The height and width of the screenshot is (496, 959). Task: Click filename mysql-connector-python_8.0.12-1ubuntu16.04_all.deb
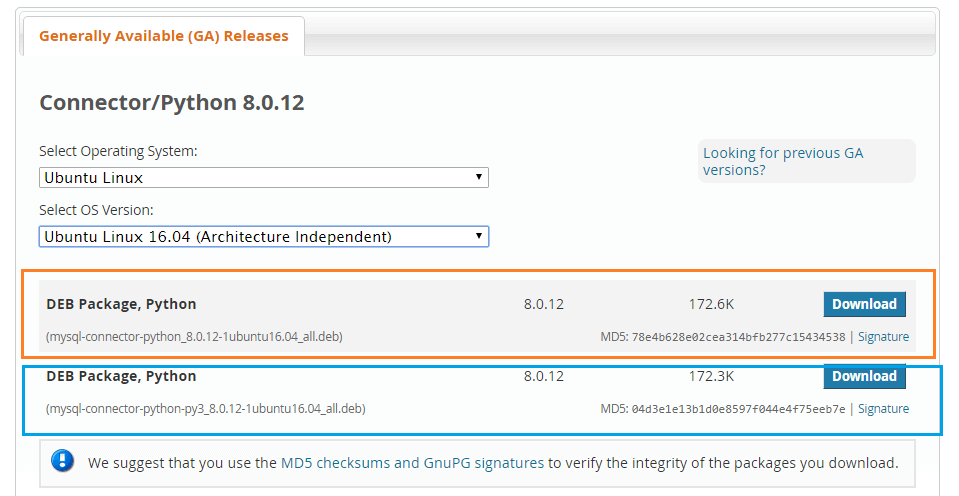click(194, 336)
